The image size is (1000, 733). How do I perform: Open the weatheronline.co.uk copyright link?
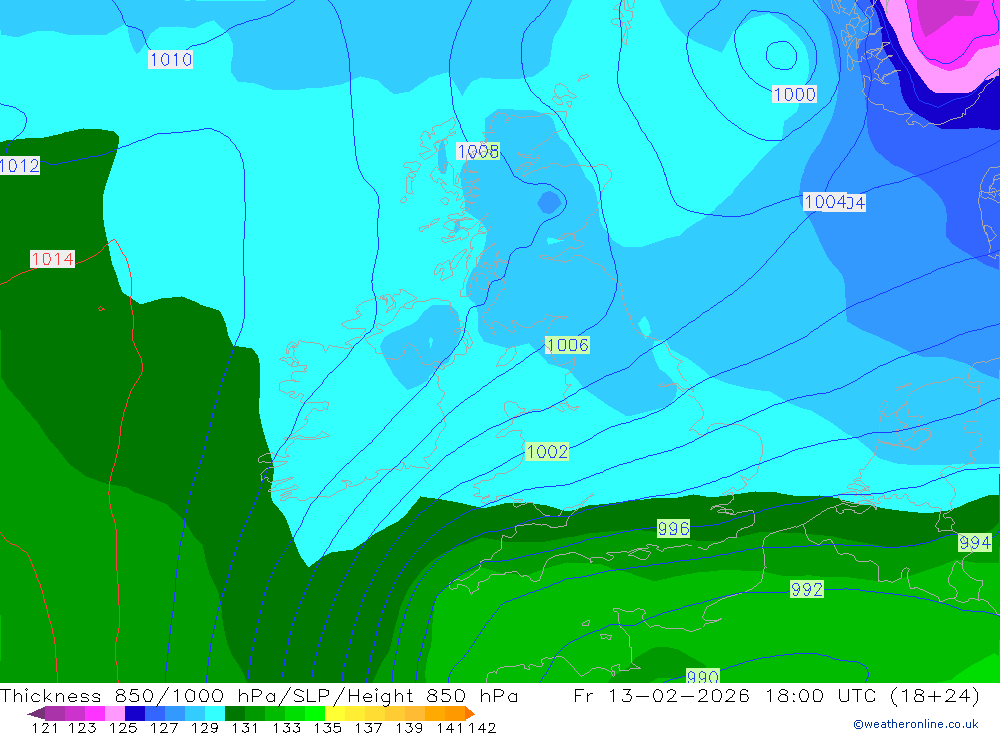tap(916, 724)
